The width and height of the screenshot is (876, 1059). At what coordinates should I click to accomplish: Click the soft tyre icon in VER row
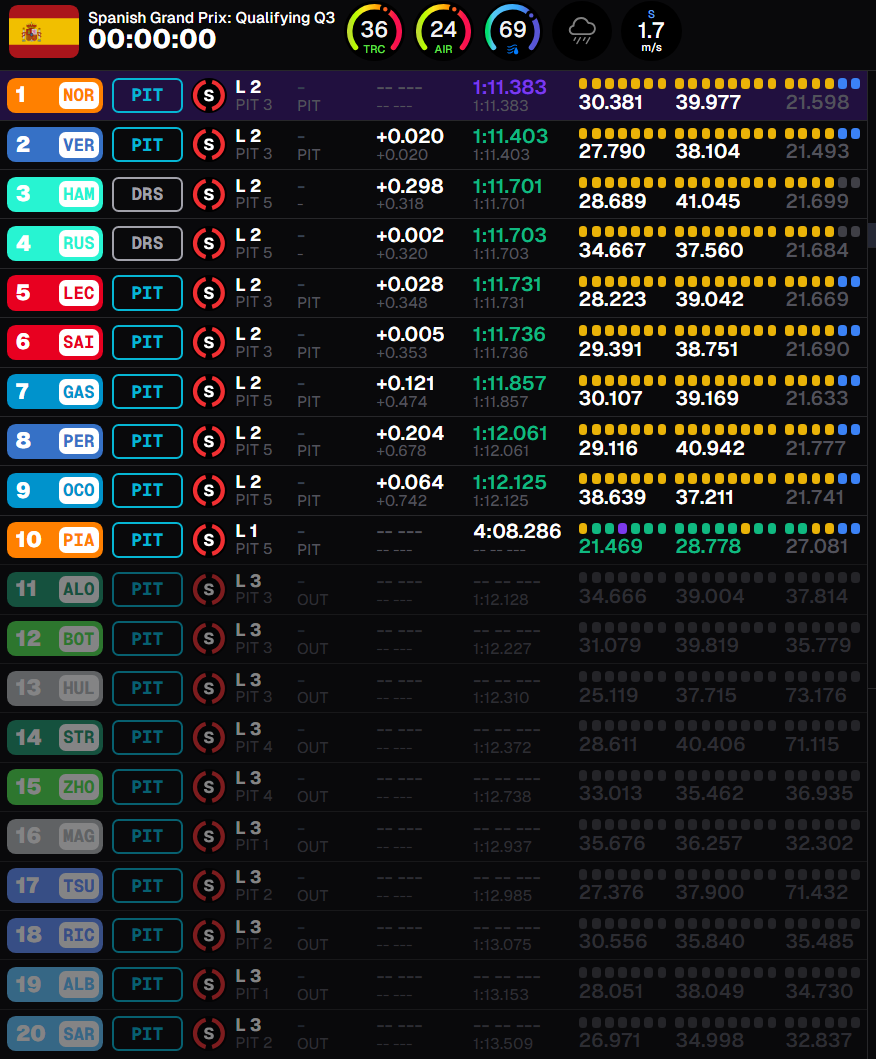(209, 145)
